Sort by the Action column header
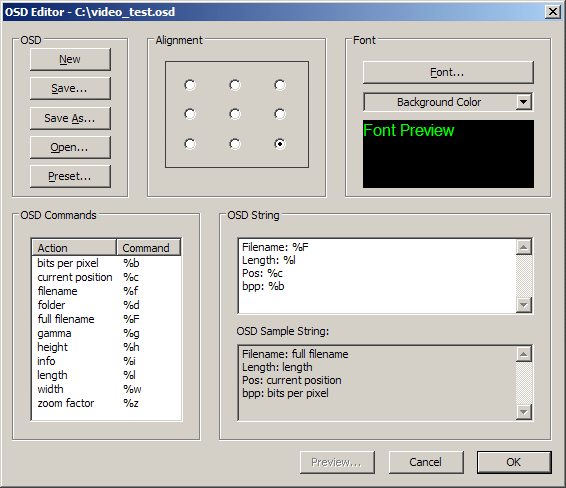The image size is (566, 488). 74,248
